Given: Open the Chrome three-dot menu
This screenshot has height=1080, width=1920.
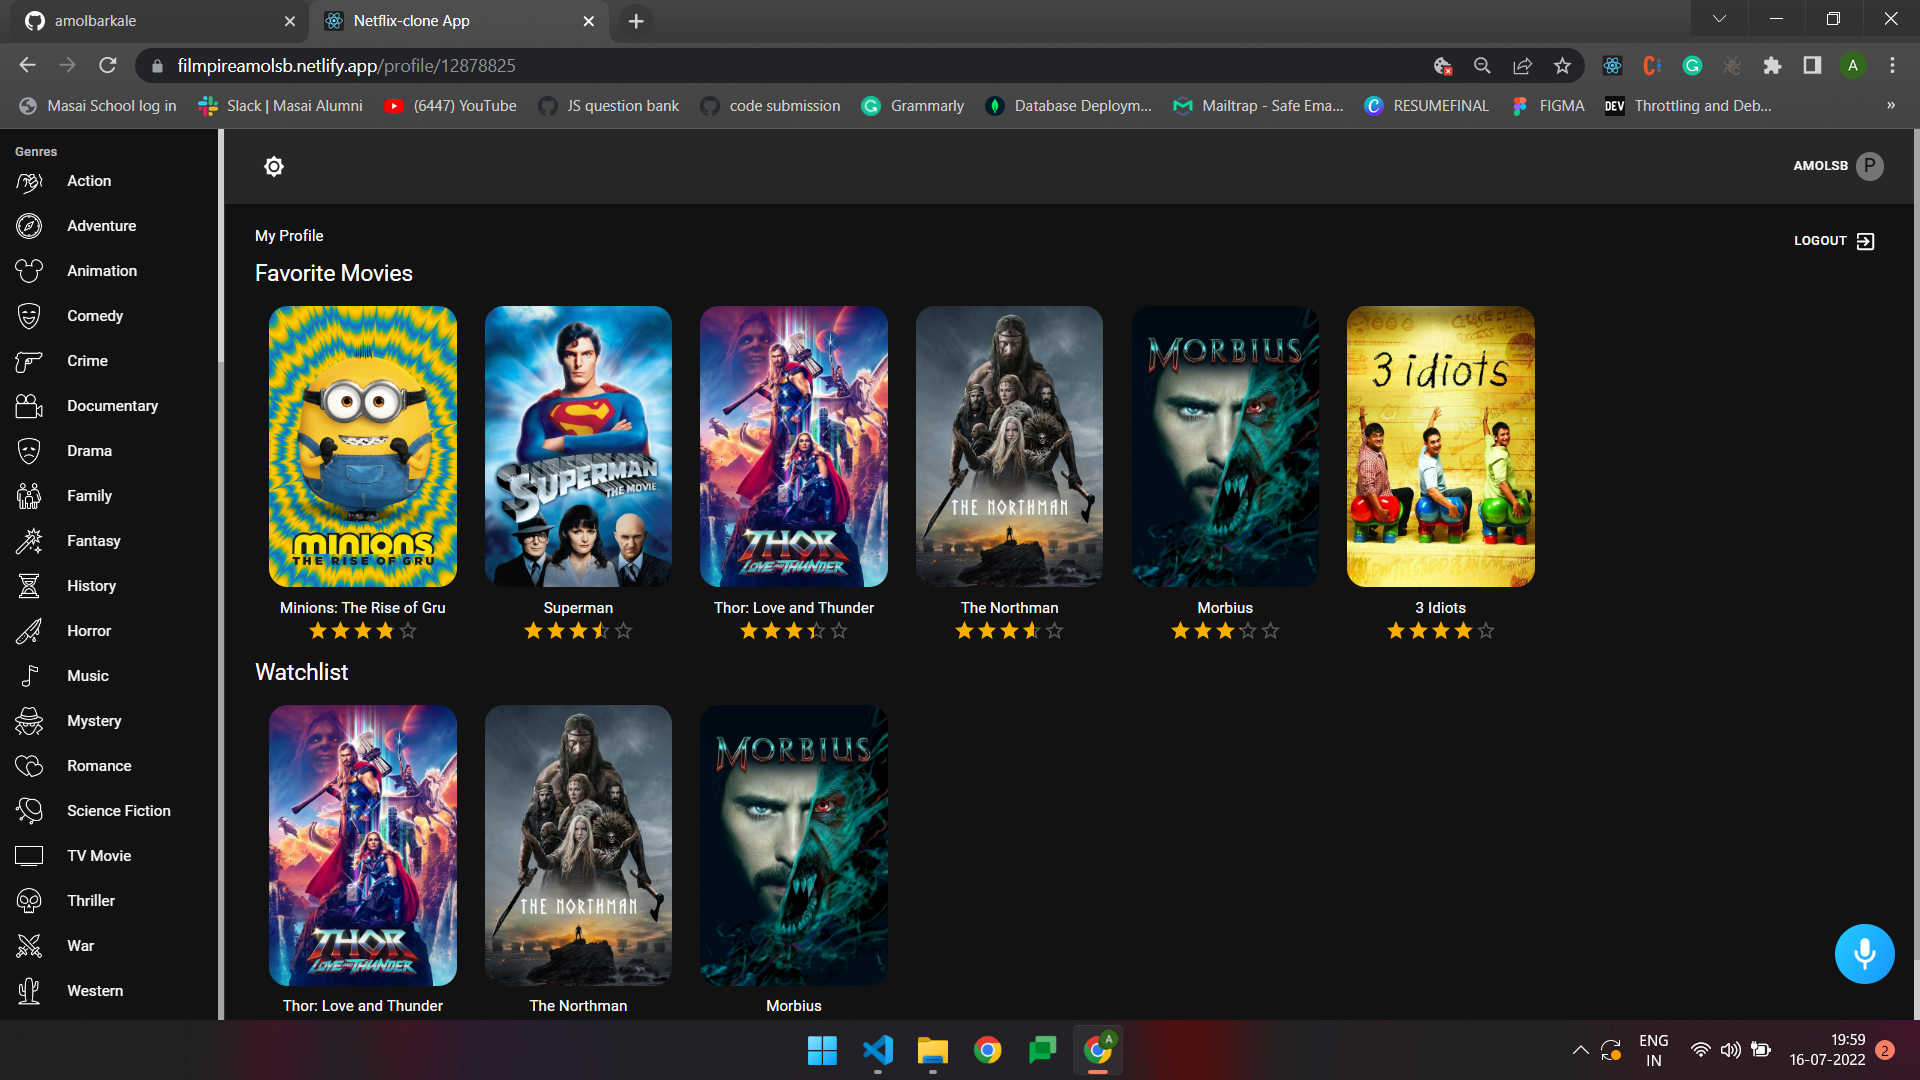Looking at the screenshot, I should pos(1892,65).
